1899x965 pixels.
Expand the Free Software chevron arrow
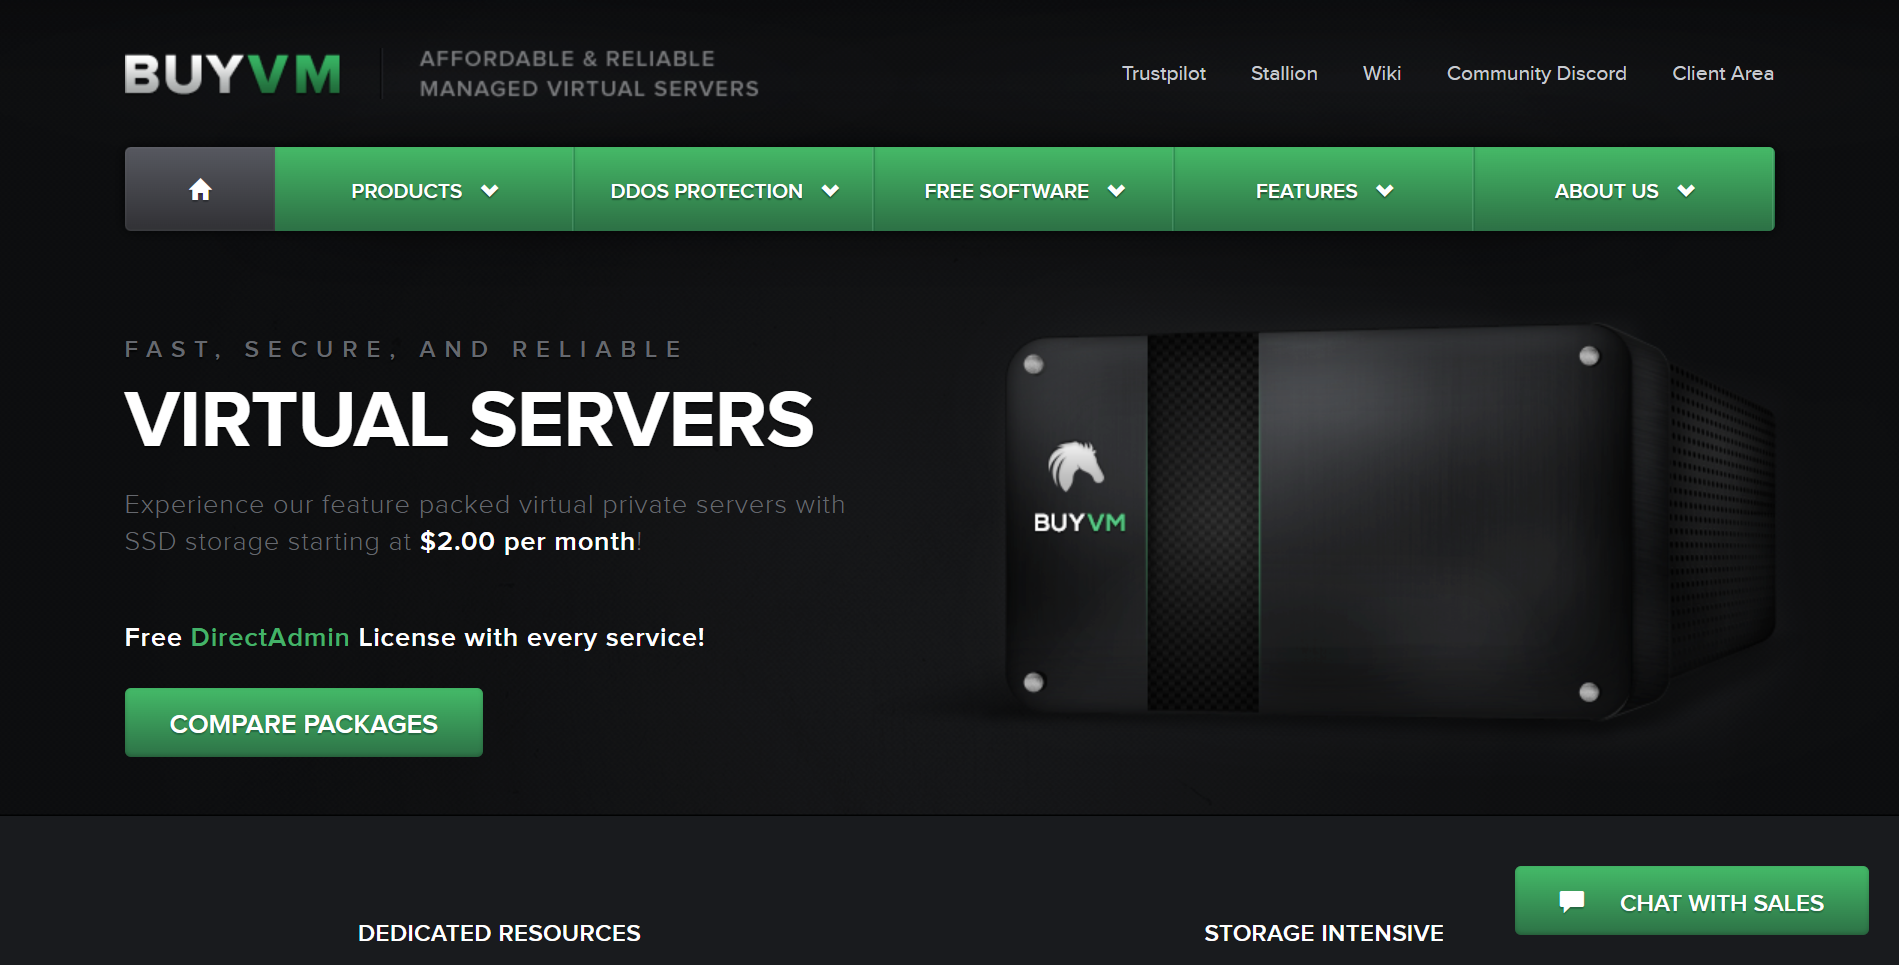coord(1116,191)
